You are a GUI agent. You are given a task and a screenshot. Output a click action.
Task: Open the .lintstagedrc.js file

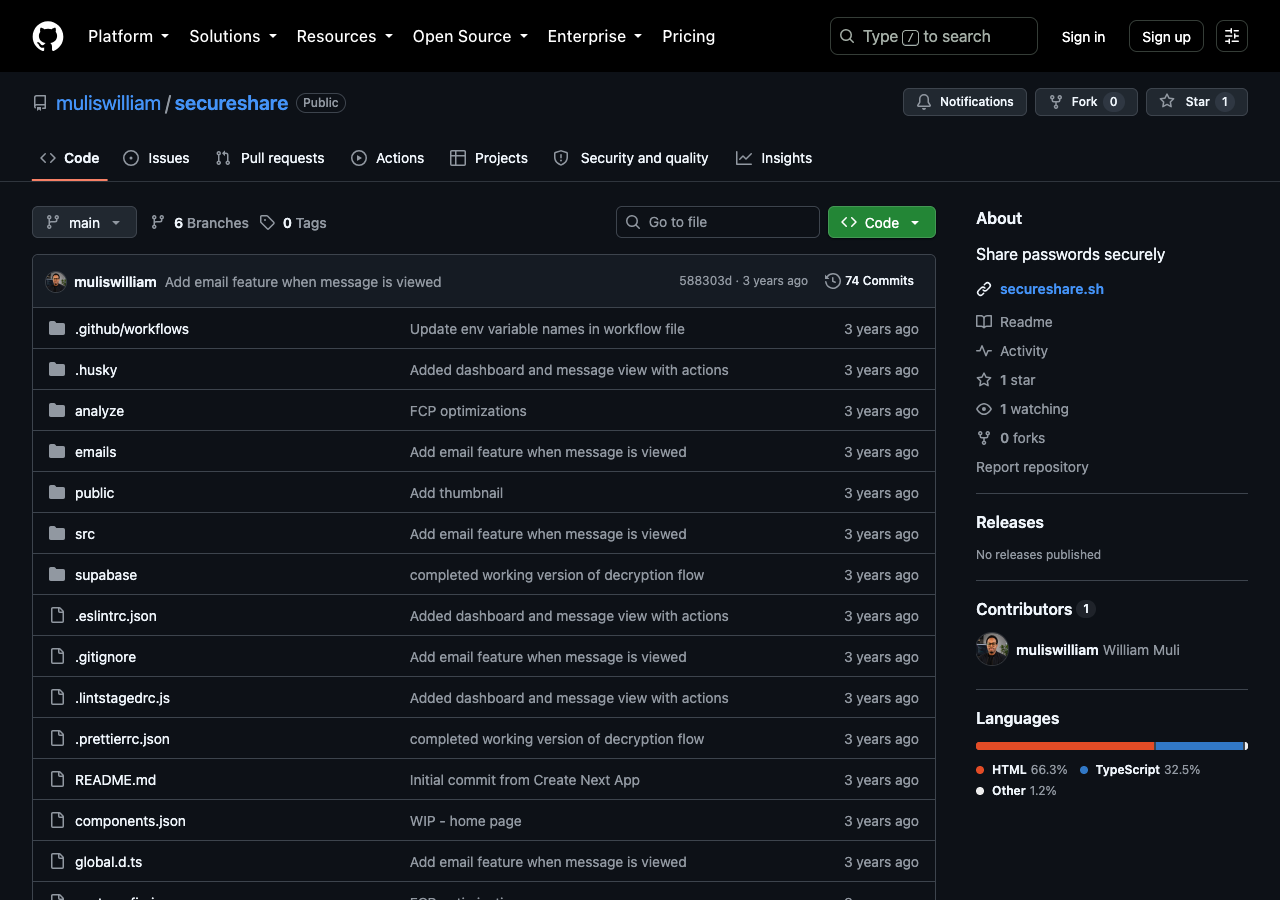click(122, 698)
